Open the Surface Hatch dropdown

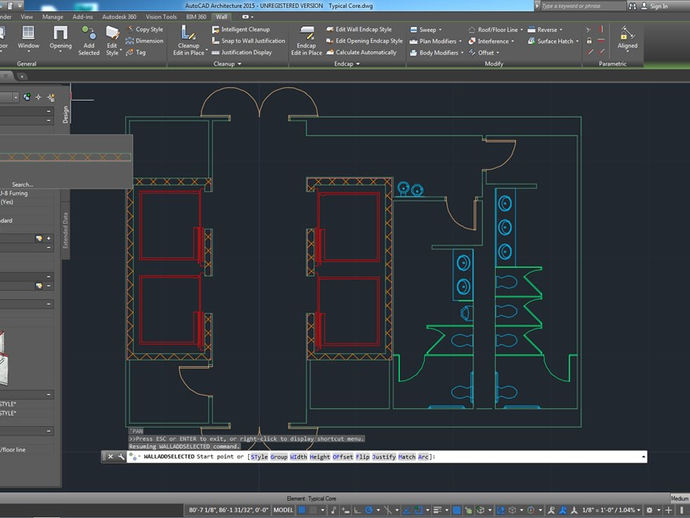pos(553,41)
